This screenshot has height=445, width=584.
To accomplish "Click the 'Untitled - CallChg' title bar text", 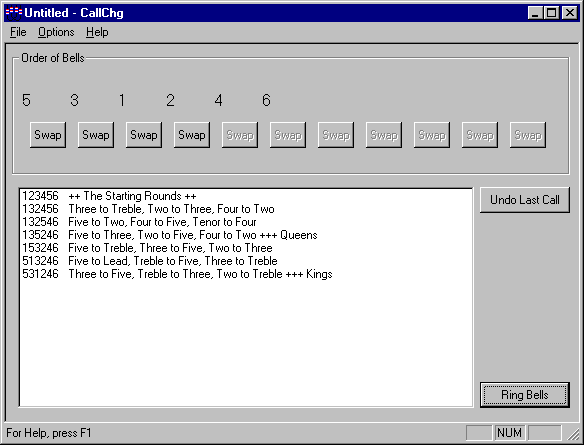I will [x=74, y=13].
